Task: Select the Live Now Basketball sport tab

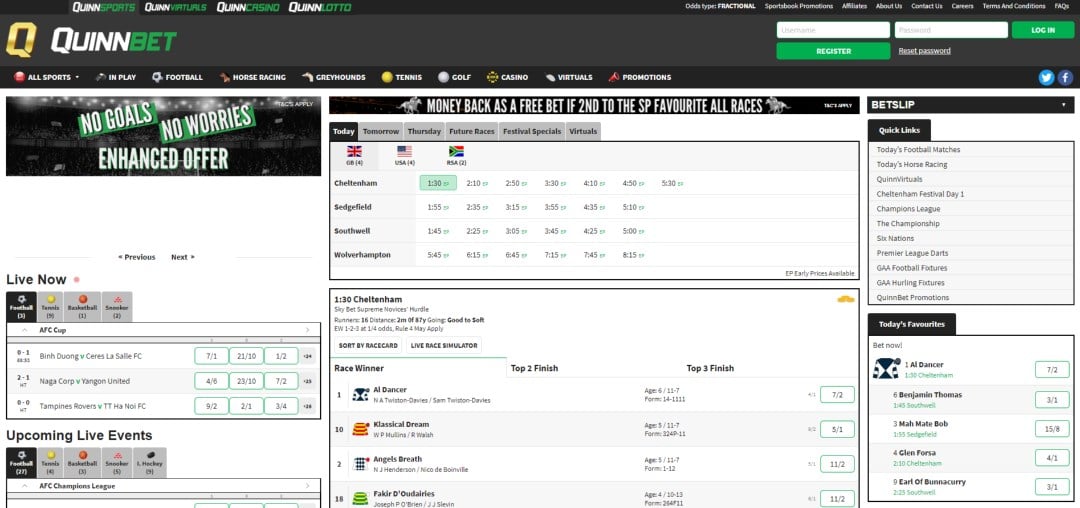Action: [x=83, y=307]
